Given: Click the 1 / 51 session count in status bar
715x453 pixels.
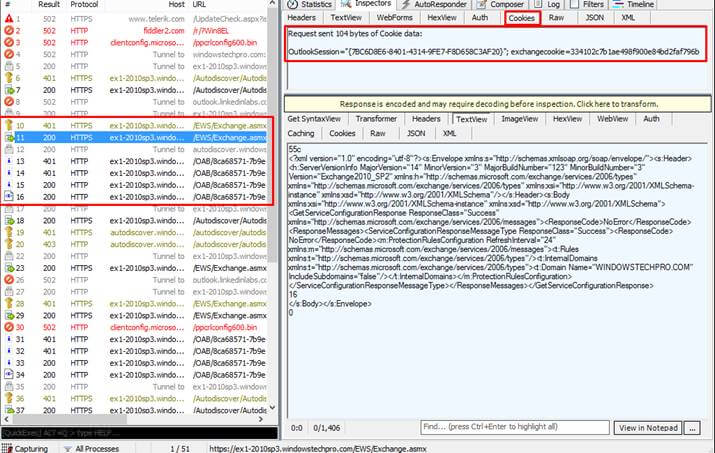Looking at the screenshot, I should pos(180,449).
